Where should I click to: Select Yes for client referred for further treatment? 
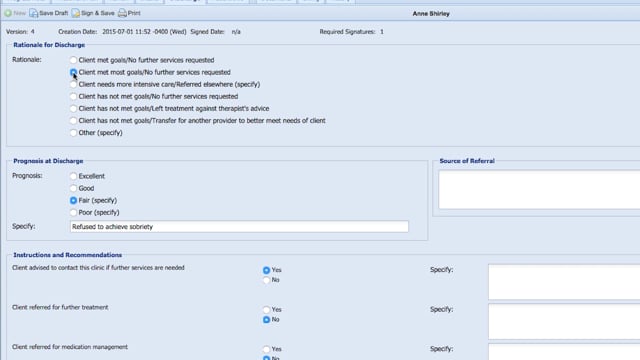(267, 310)
